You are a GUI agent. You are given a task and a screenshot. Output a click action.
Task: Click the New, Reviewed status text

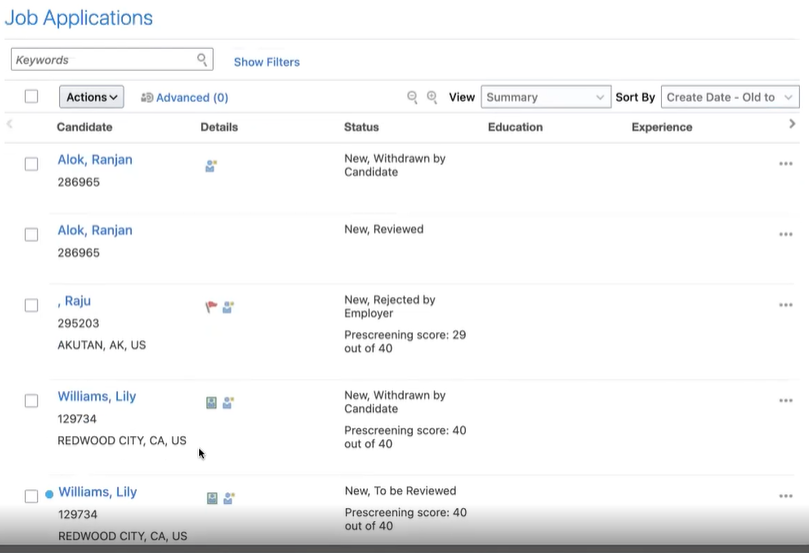384,229
